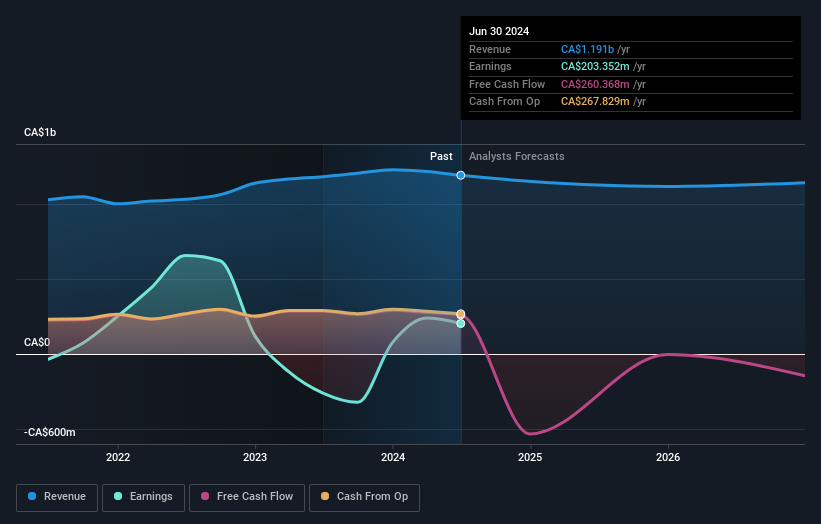Click the CA$260.368m free cash flow value
The width and height of the screenshot is (821, 524).
click(x=595, y=84)
